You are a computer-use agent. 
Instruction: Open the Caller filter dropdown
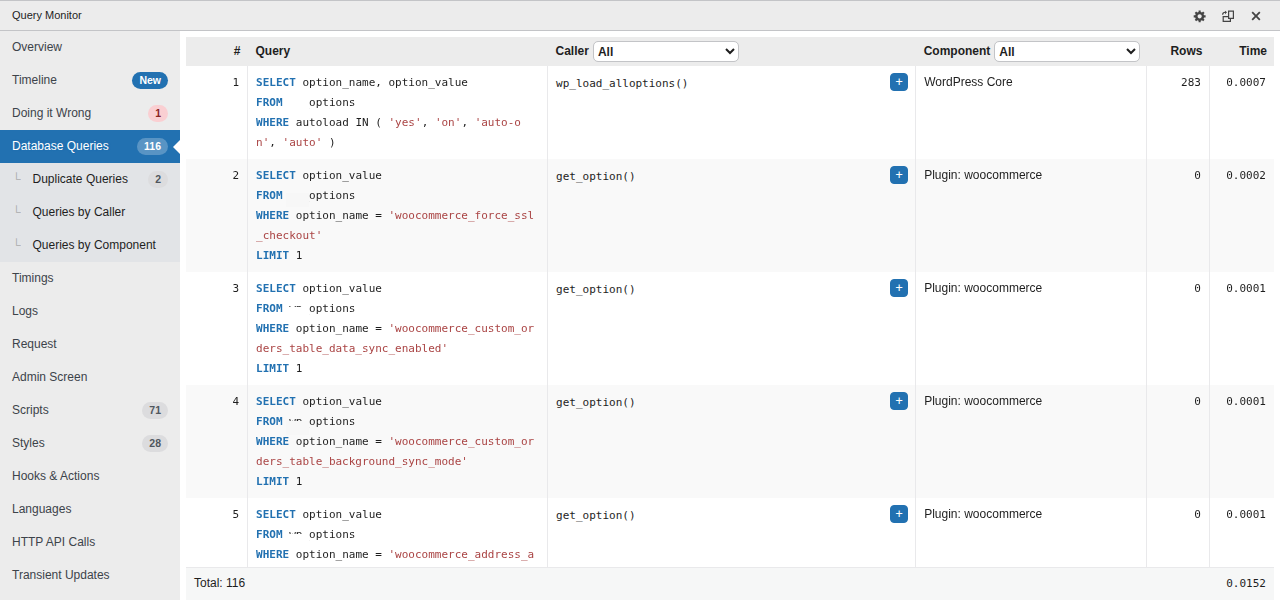coord(666,51)
